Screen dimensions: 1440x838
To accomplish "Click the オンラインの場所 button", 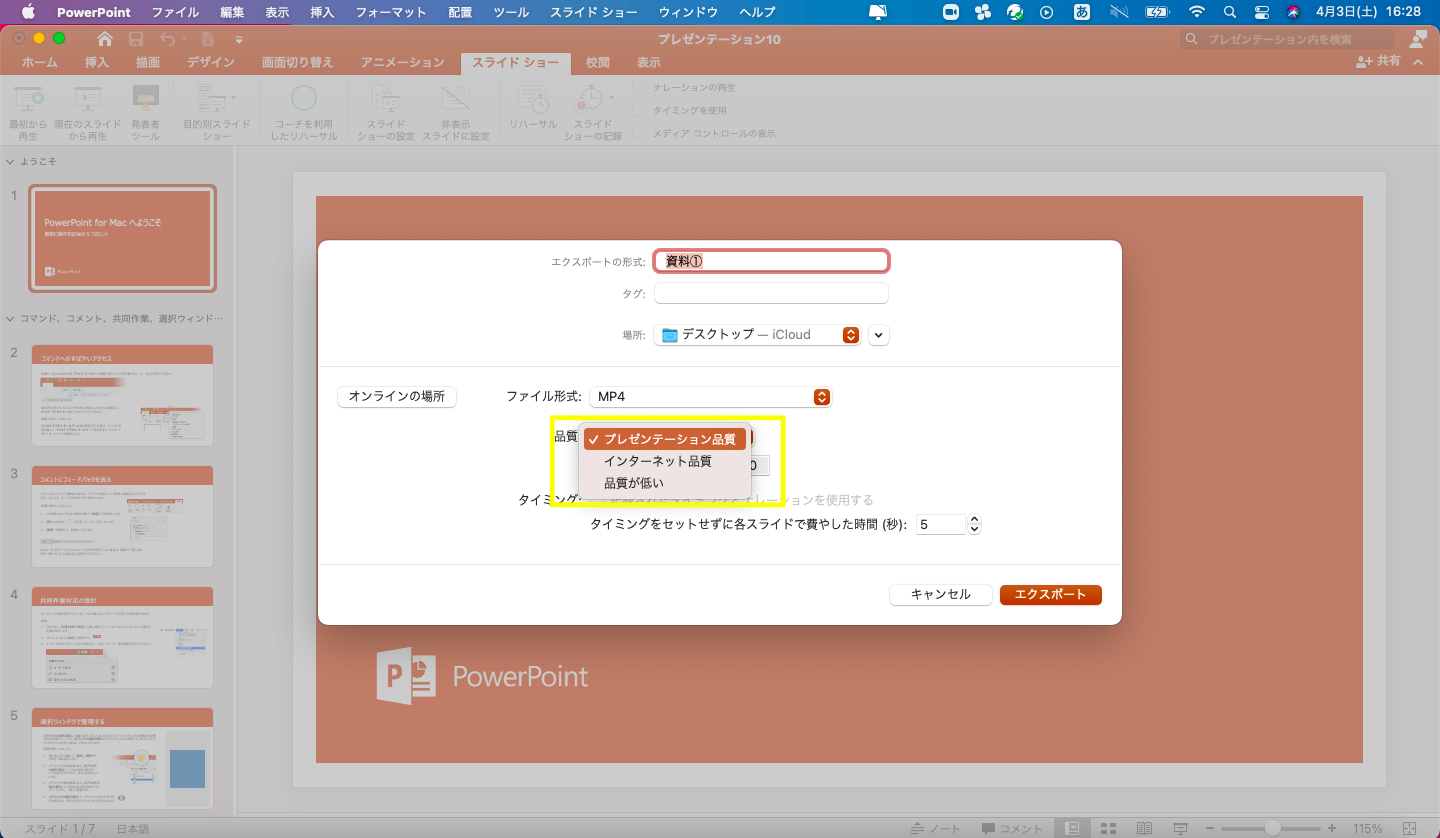I will (397, 397).
